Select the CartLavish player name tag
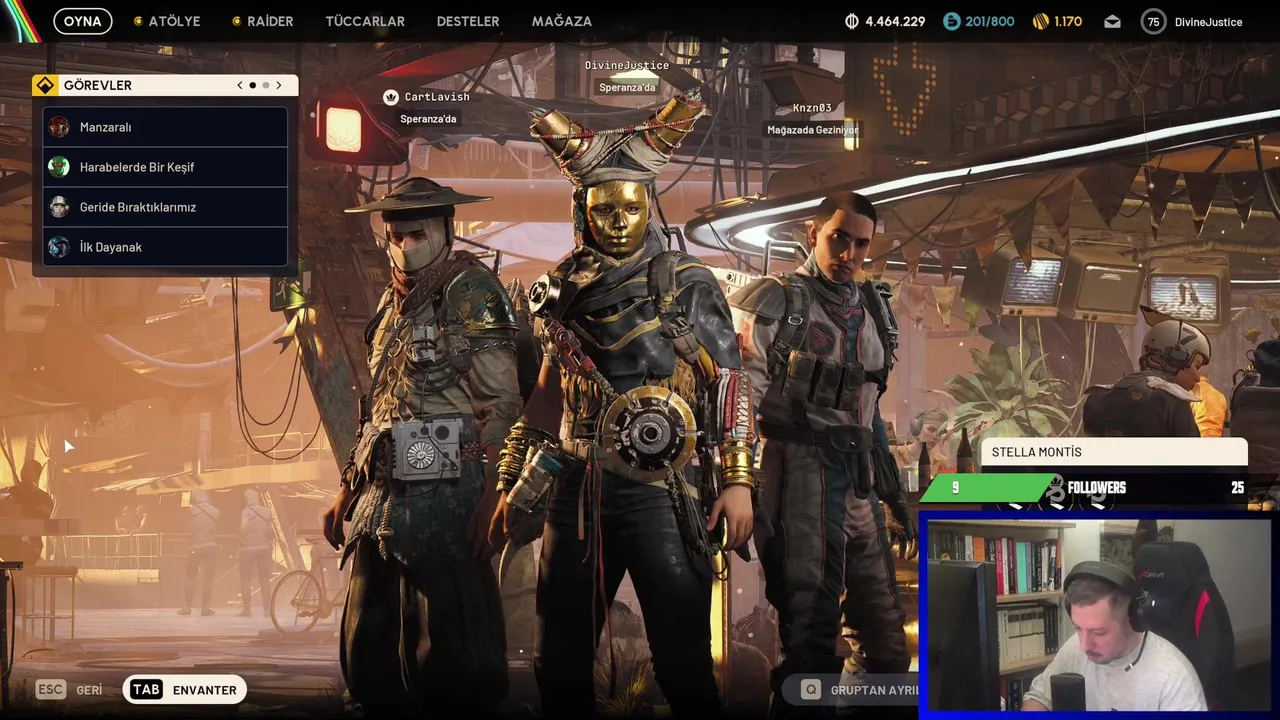 pos(437,97)
